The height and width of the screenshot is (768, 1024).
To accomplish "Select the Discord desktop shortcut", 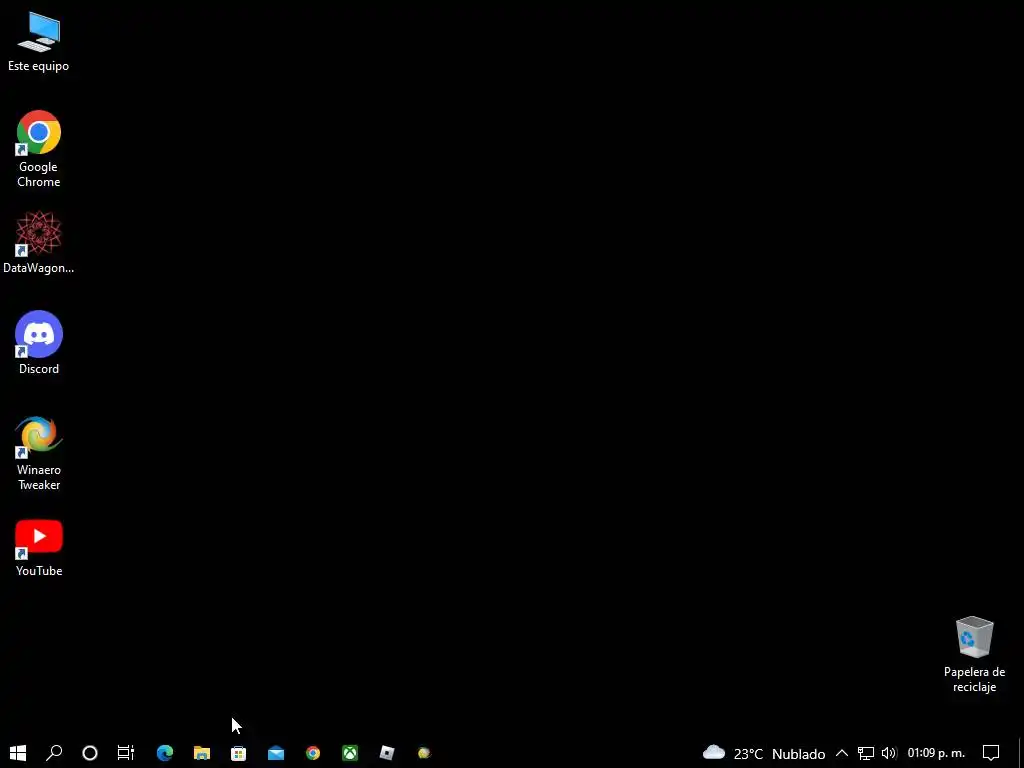I will click(x=39, y=343).
